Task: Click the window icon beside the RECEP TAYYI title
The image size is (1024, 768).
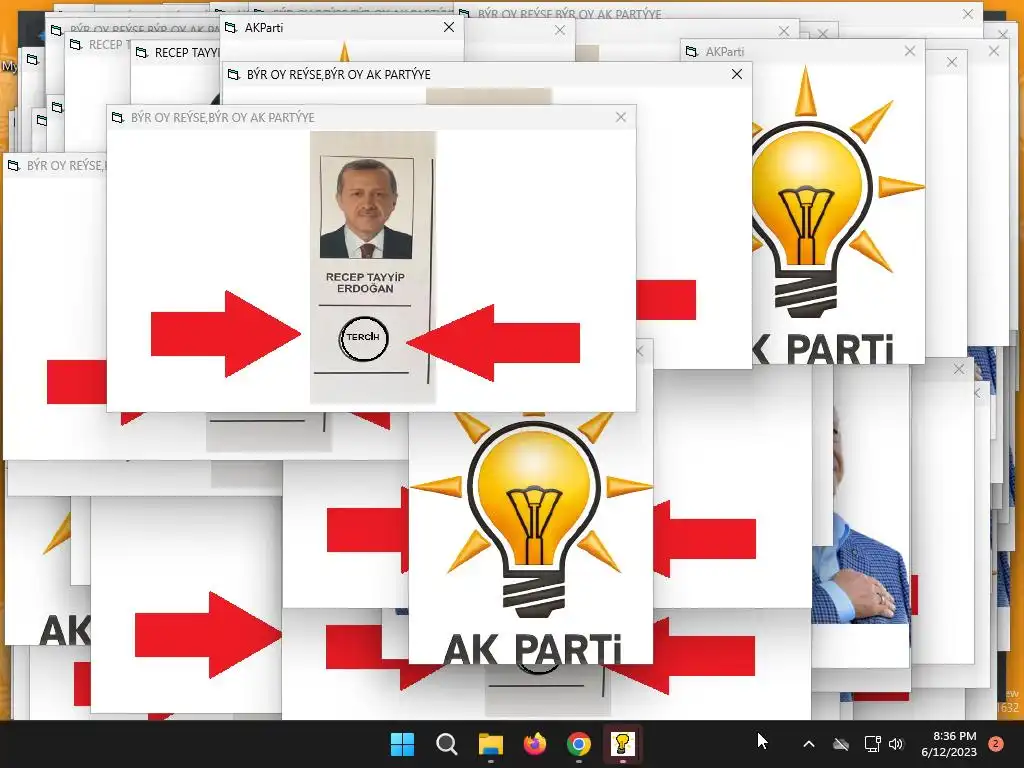Action: 142,52
